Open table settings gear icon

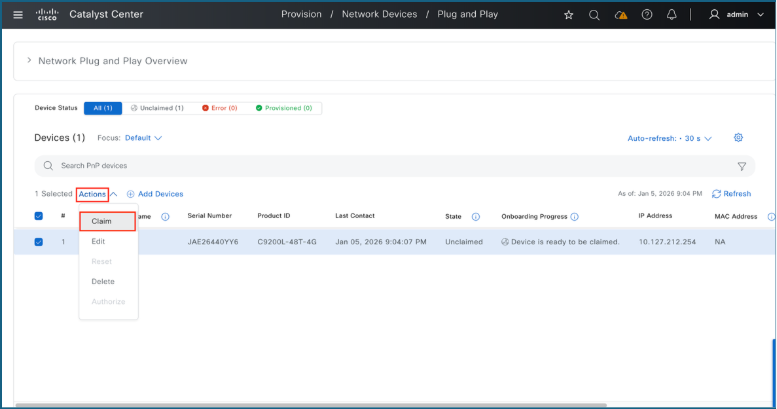(x=738, y=138)
